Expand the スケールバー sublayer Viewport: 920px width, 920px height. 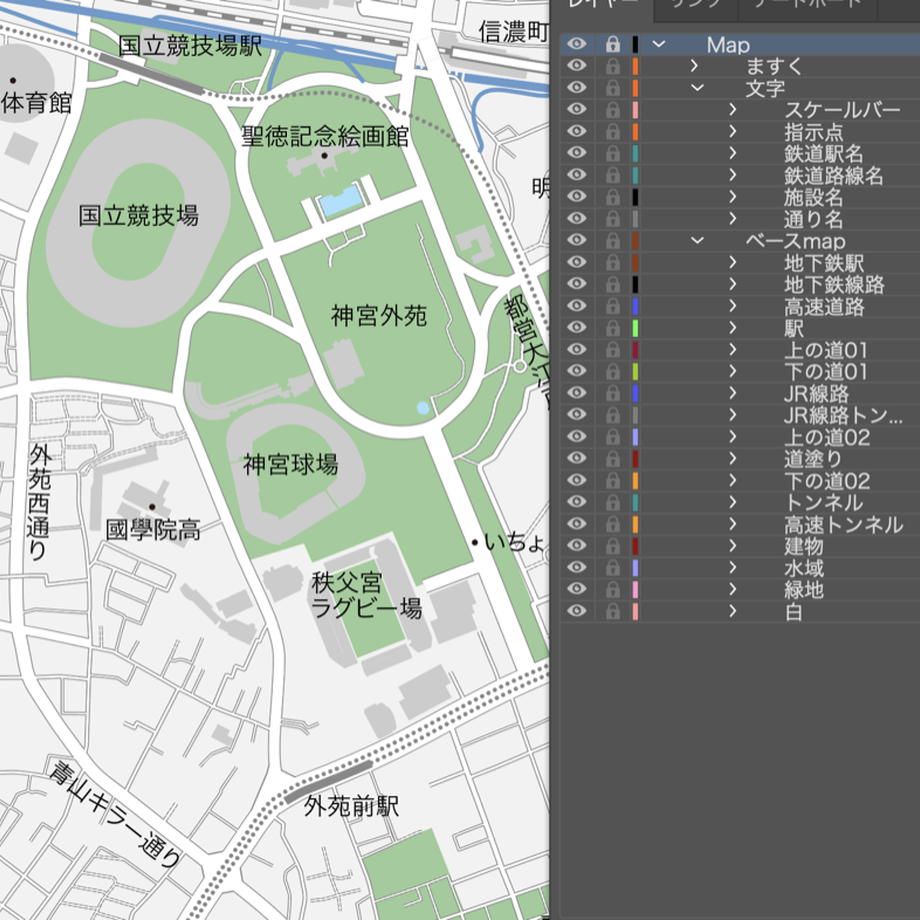click(x=733, y=110)
